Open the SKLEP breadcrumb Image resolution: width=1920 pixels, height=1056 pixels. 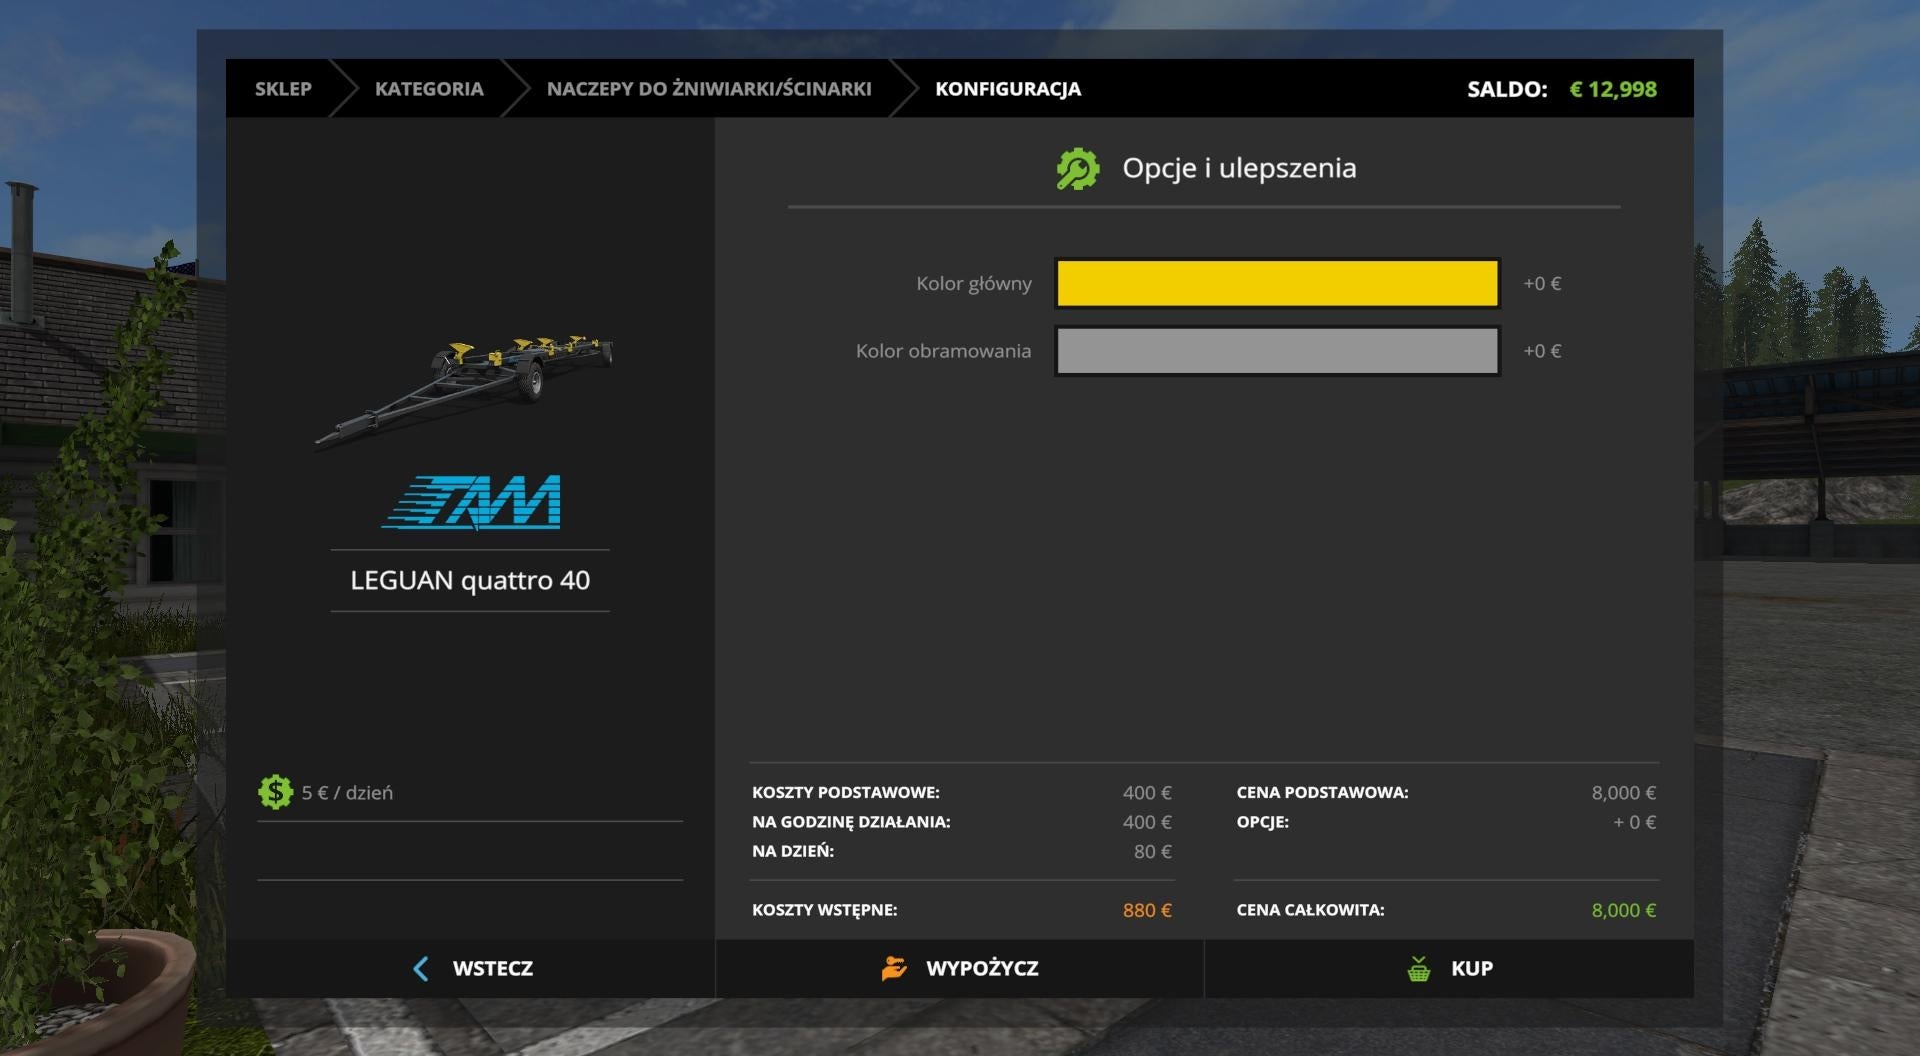click(x=283, y=89)
